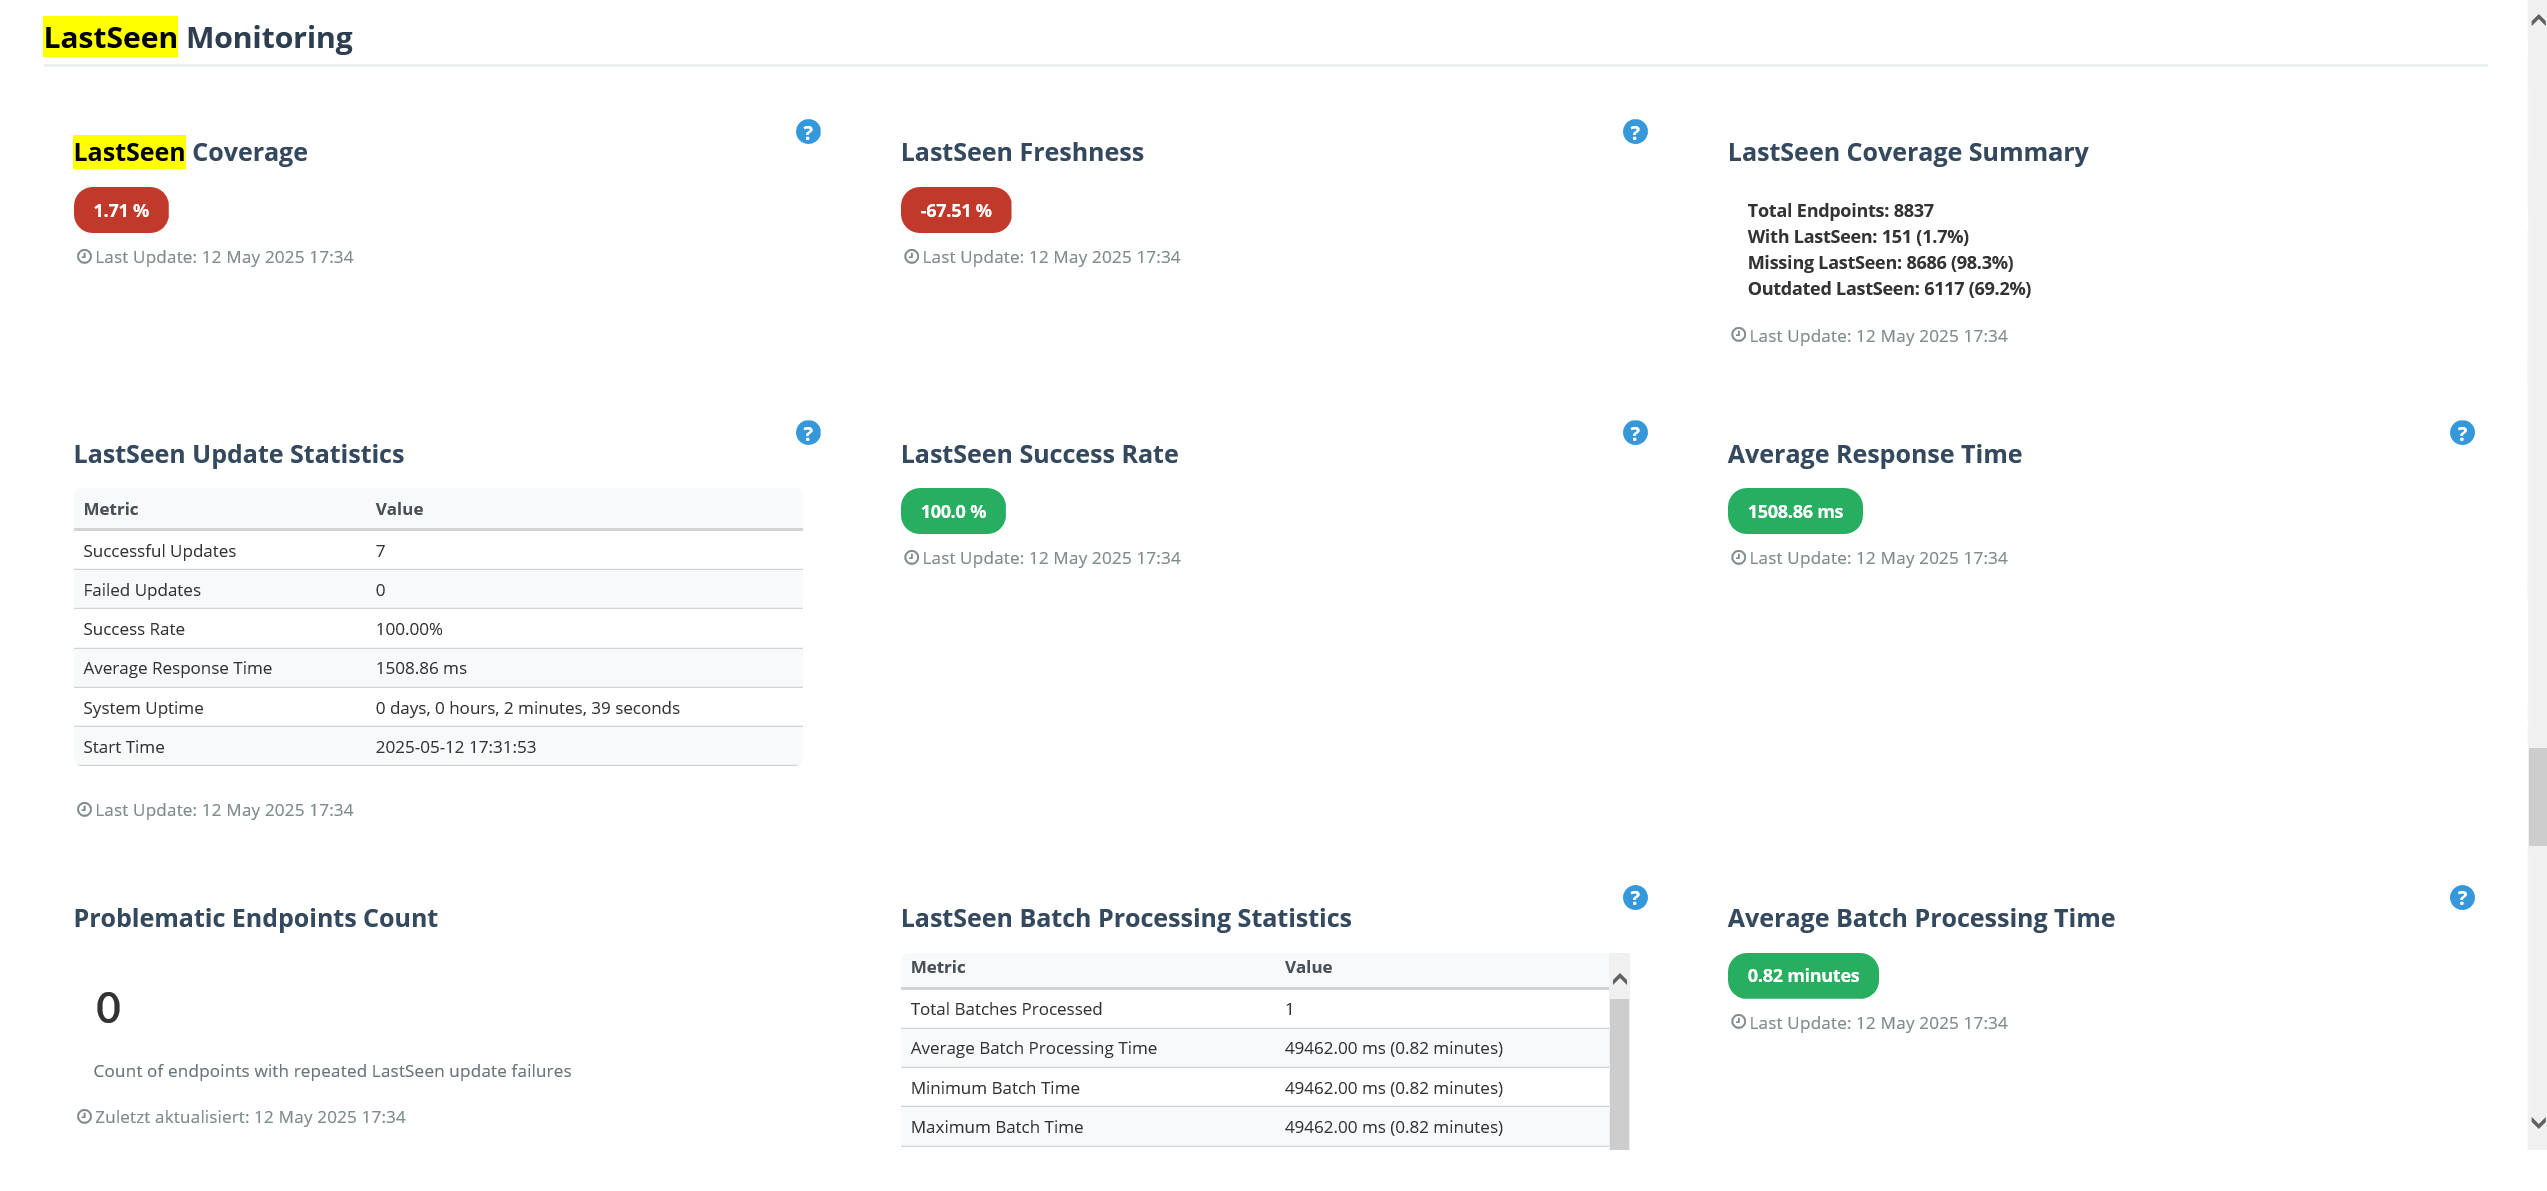Open help for Average Batch Processing Time
2547x1191 pixels.
[x=2461, y=897]
